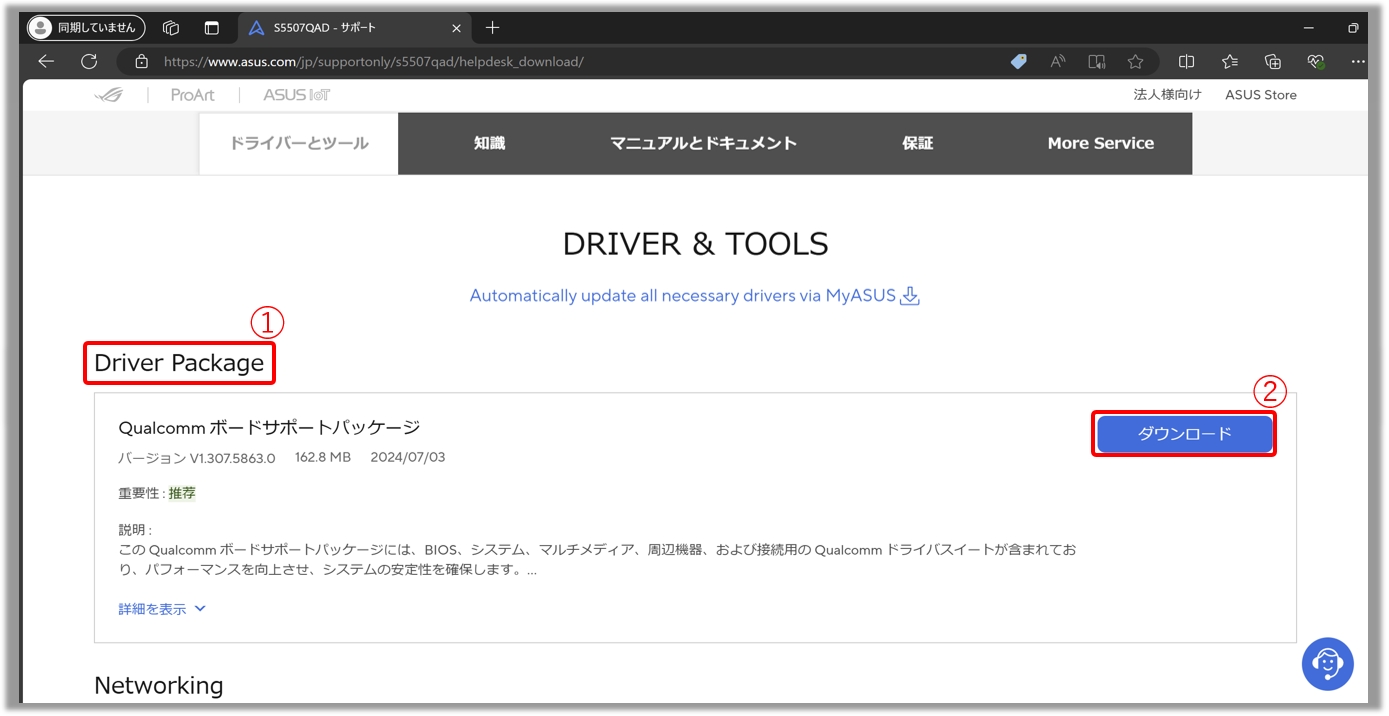Screen dimensions: 1389x716
Task: Go back to the previous page
Action: [x=46, y=62]
